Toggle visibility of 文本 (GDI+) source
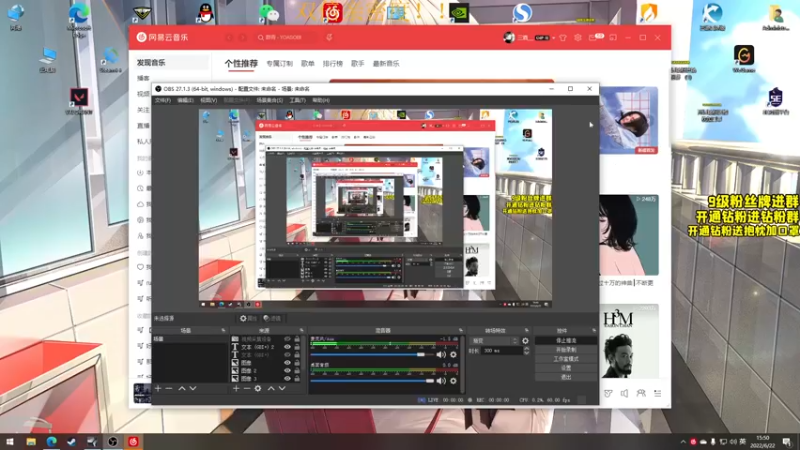 287,355
